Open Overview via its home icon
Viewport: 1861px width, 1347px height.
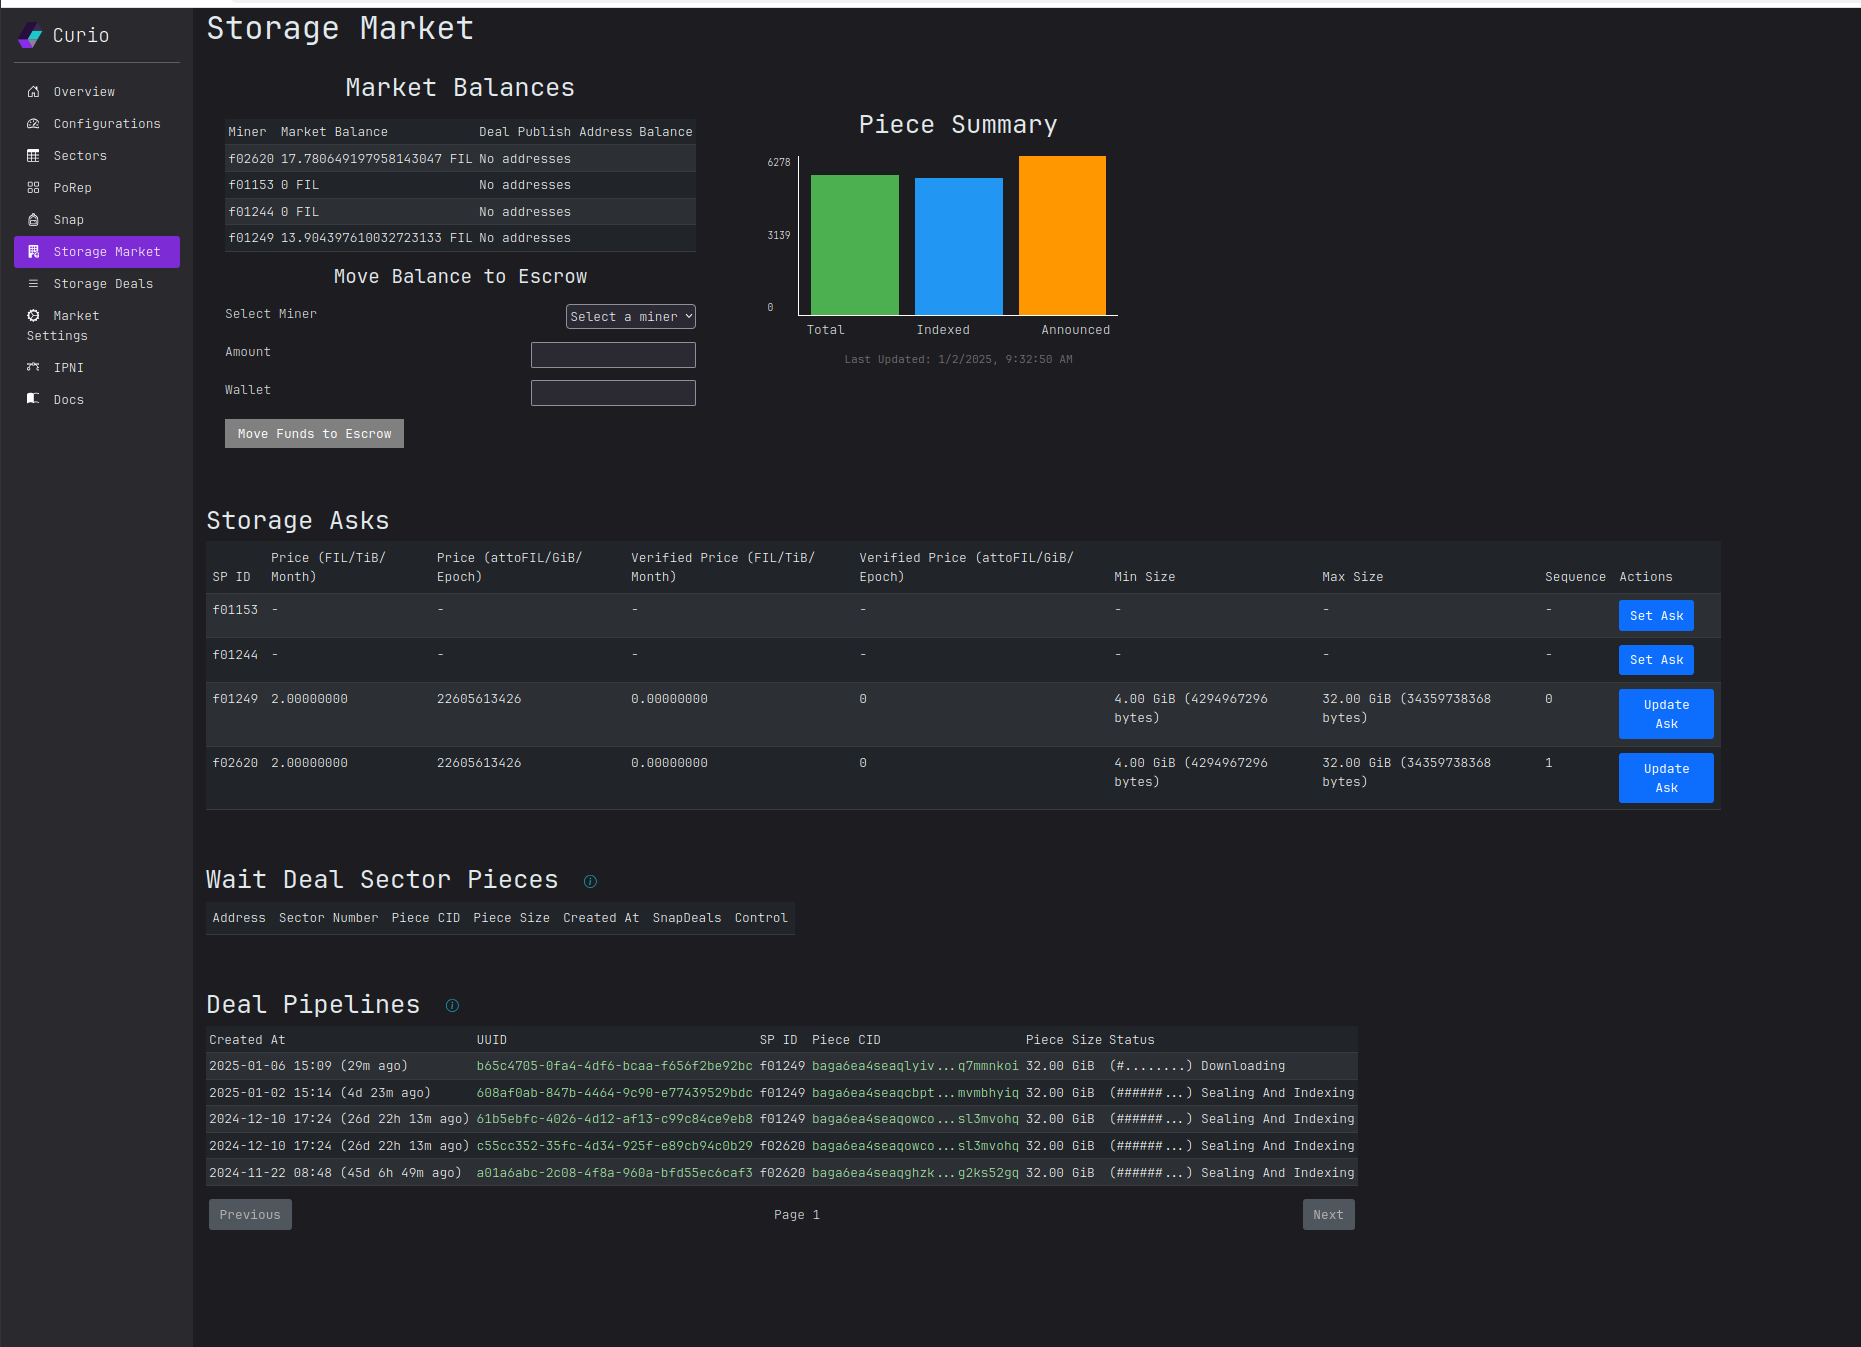[x=33, y=92]
